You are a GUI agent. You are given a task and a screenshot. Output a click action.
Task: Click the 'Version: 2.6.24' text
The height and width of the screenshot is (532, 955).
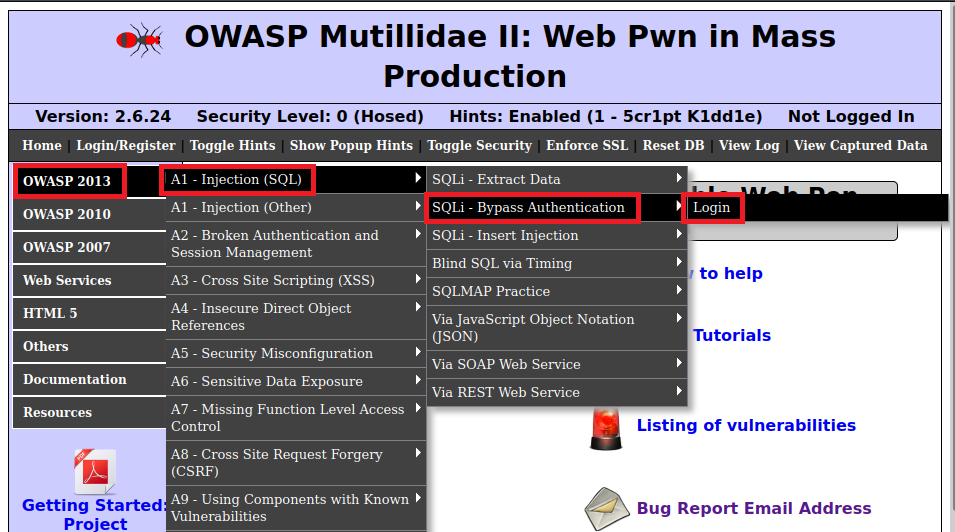[x=103, y=116]
